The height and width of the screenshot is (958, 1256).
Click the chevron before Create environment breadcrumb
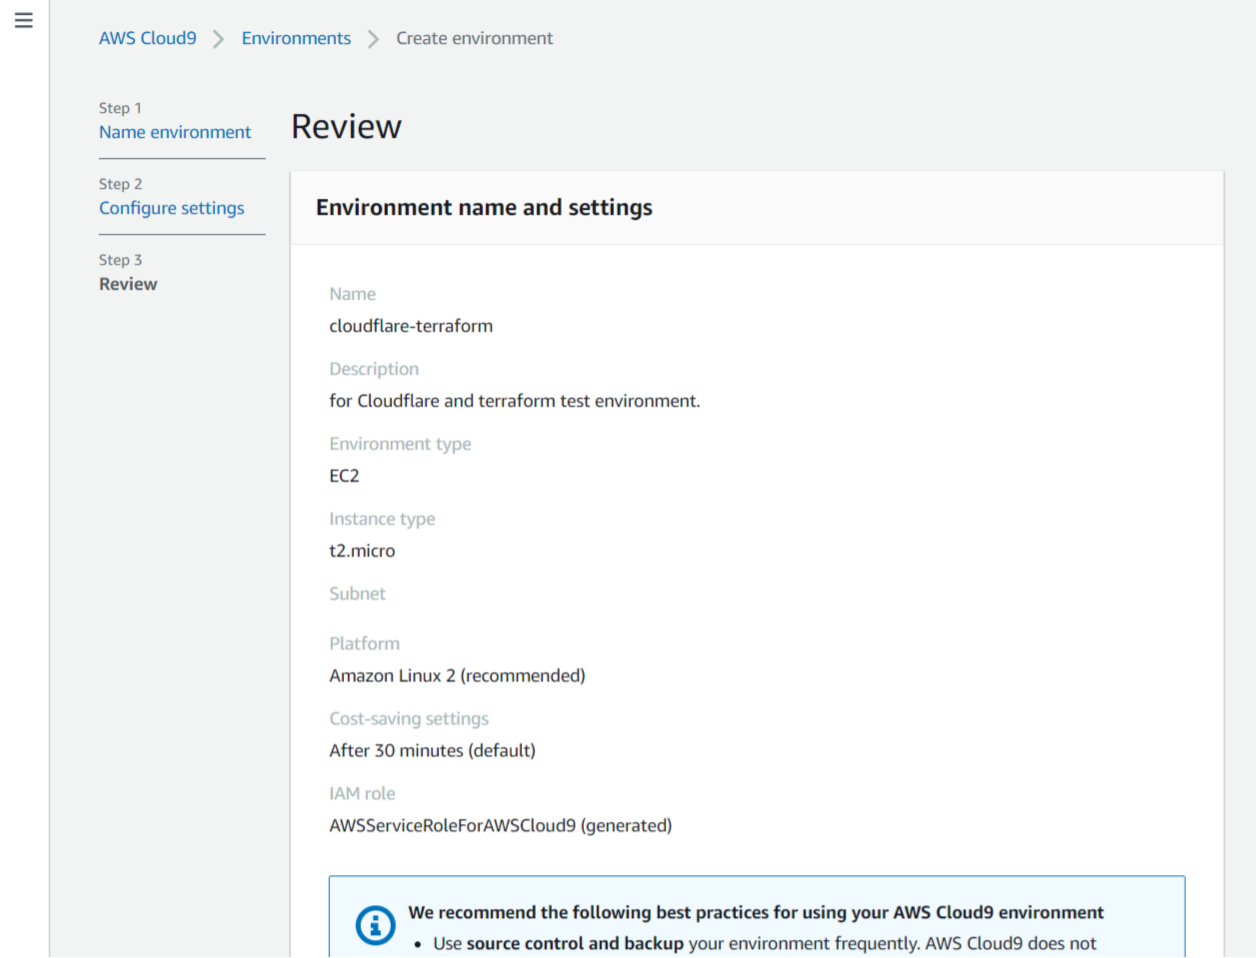point(373,39)
